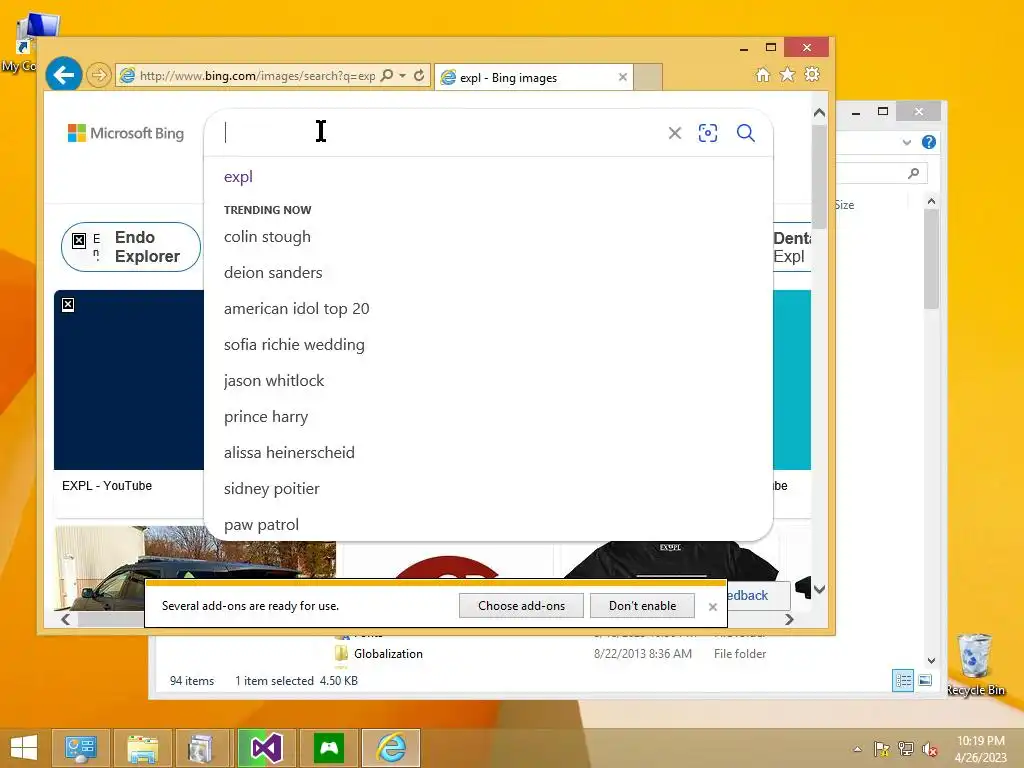
Task: Choose the 'expl' search suggestion
Action: click(238, 177)
